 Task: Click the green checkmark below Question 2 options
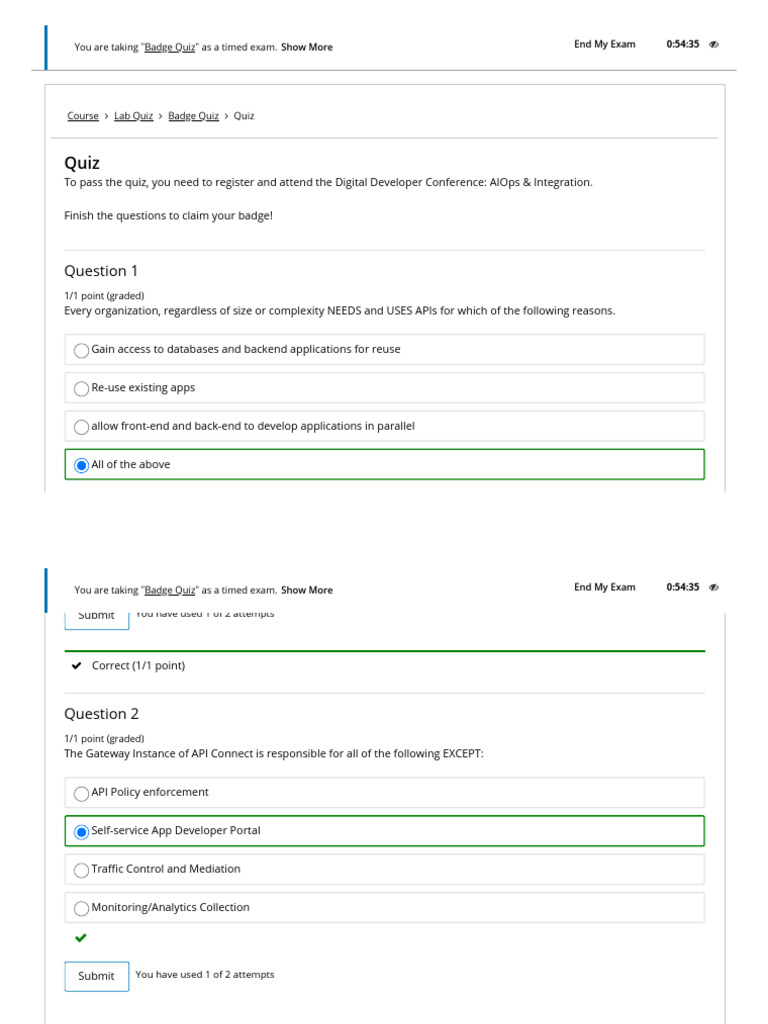coord(81,938)
